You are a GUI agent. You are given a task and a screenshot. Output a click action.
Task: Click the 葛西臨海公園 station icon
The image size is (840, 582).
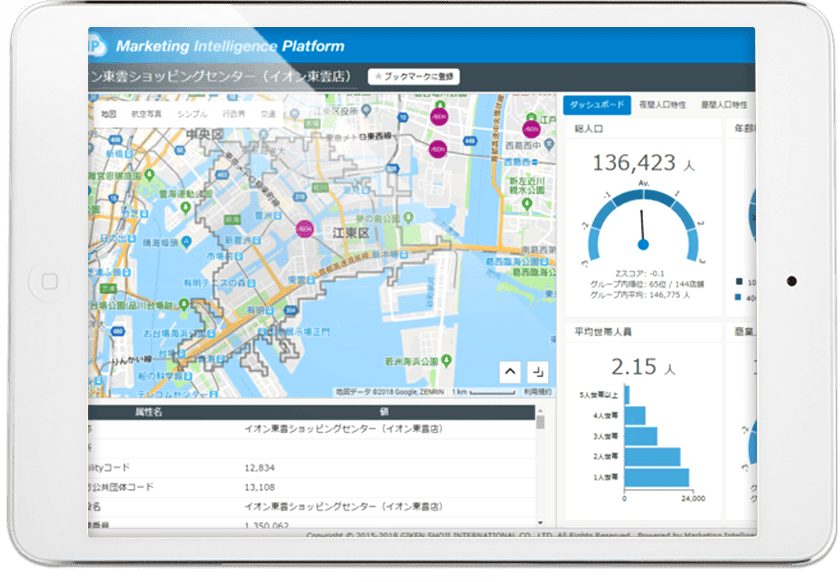point(544,262)
